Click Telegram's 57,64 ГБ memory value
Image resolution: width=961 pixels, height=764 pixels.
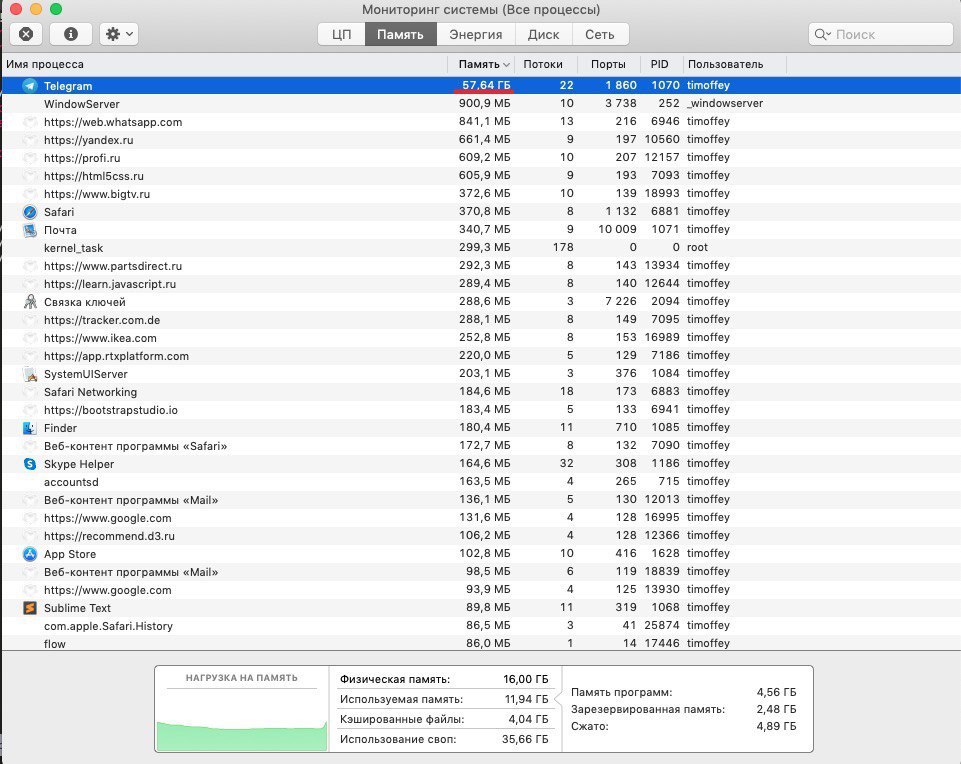click(x=486, y=85)
